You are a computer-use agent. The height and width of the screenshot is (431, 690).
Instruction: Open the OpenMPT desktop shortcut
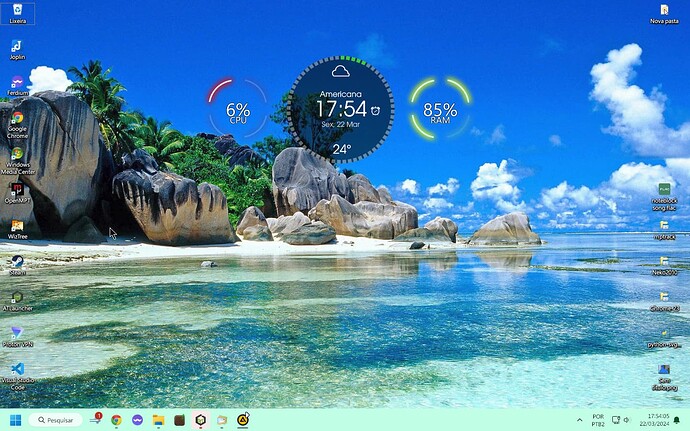[17, 190]
